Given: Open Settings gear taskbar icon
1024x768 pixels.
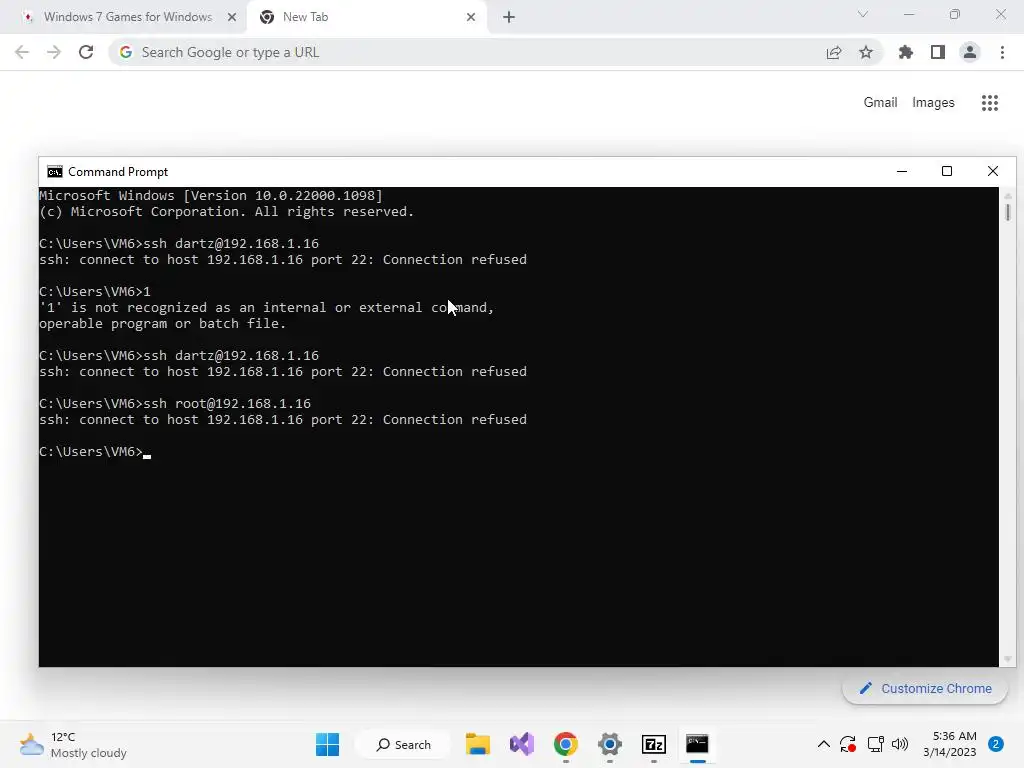Looking at the screenshot, I should click(609, 744).
